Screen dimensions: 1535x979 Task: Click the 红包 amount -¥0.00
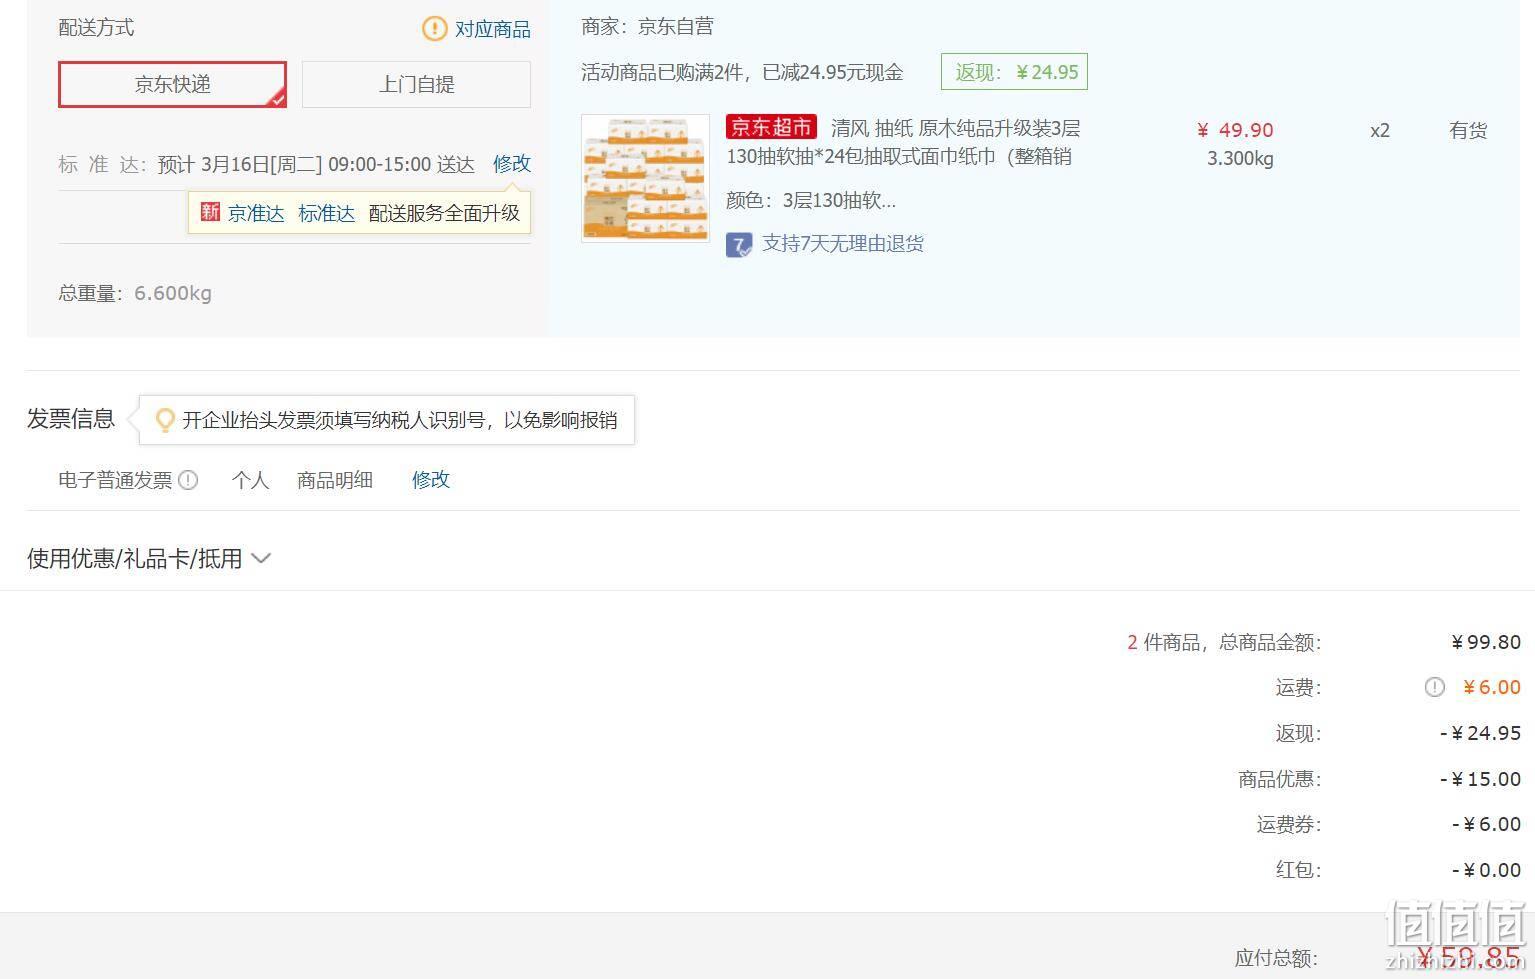tap(1486, 870)
